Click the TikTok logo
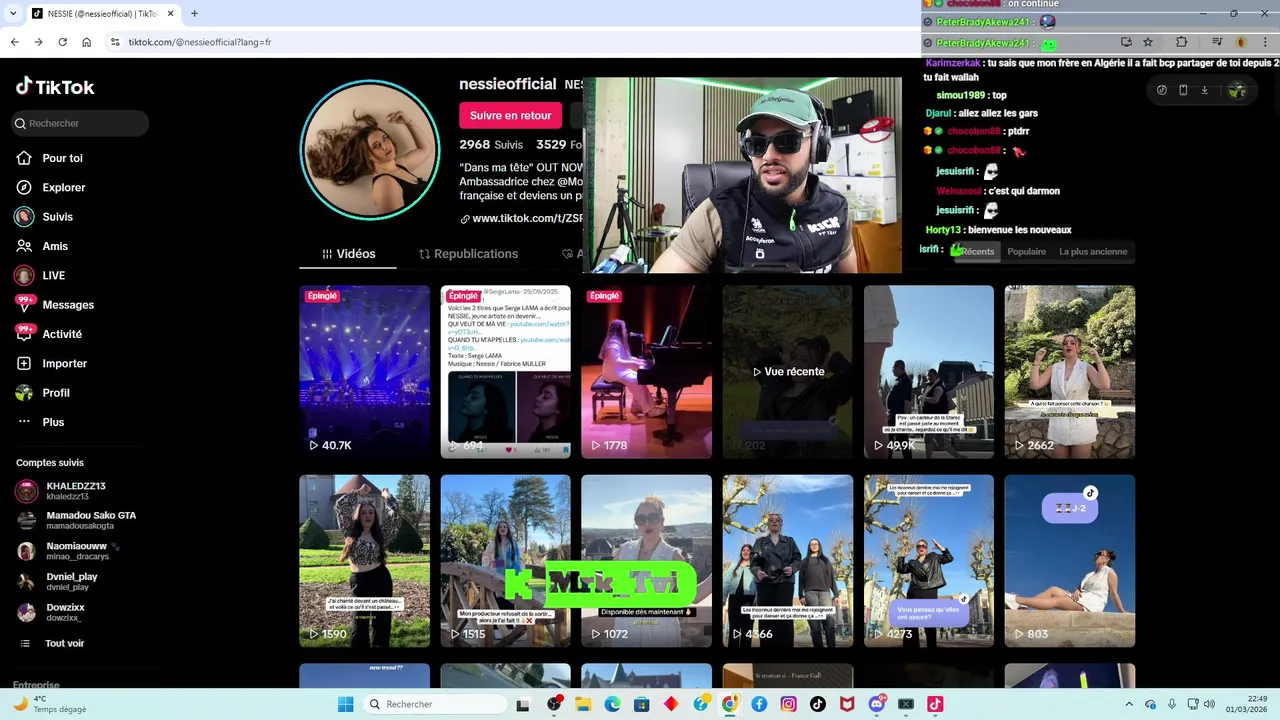Image resolution: width=1280 pixels, height=720 pixels. (x=55, y=87)
